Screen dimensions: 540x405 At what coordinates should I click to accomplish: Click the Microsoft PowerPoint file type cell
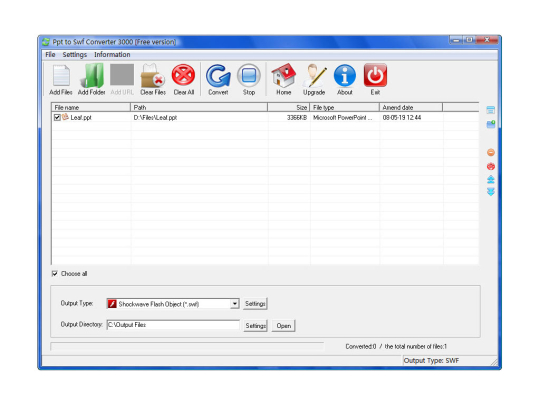click(343, 117)
